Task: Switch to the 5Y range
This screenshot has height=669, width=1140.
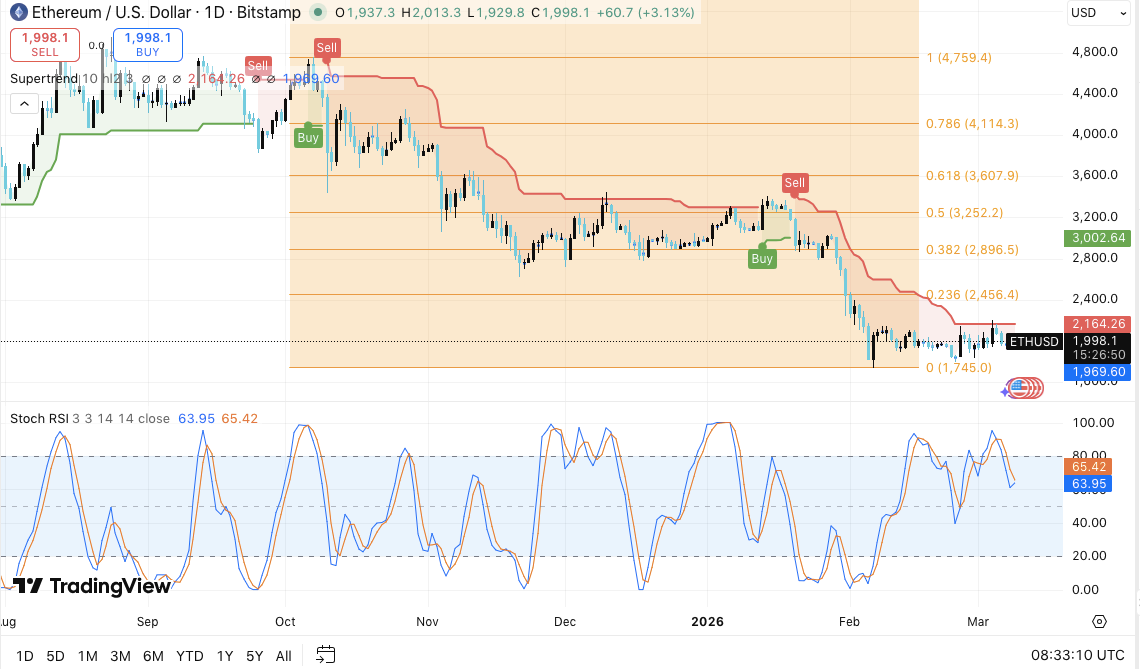Action: tap(254, 656)
